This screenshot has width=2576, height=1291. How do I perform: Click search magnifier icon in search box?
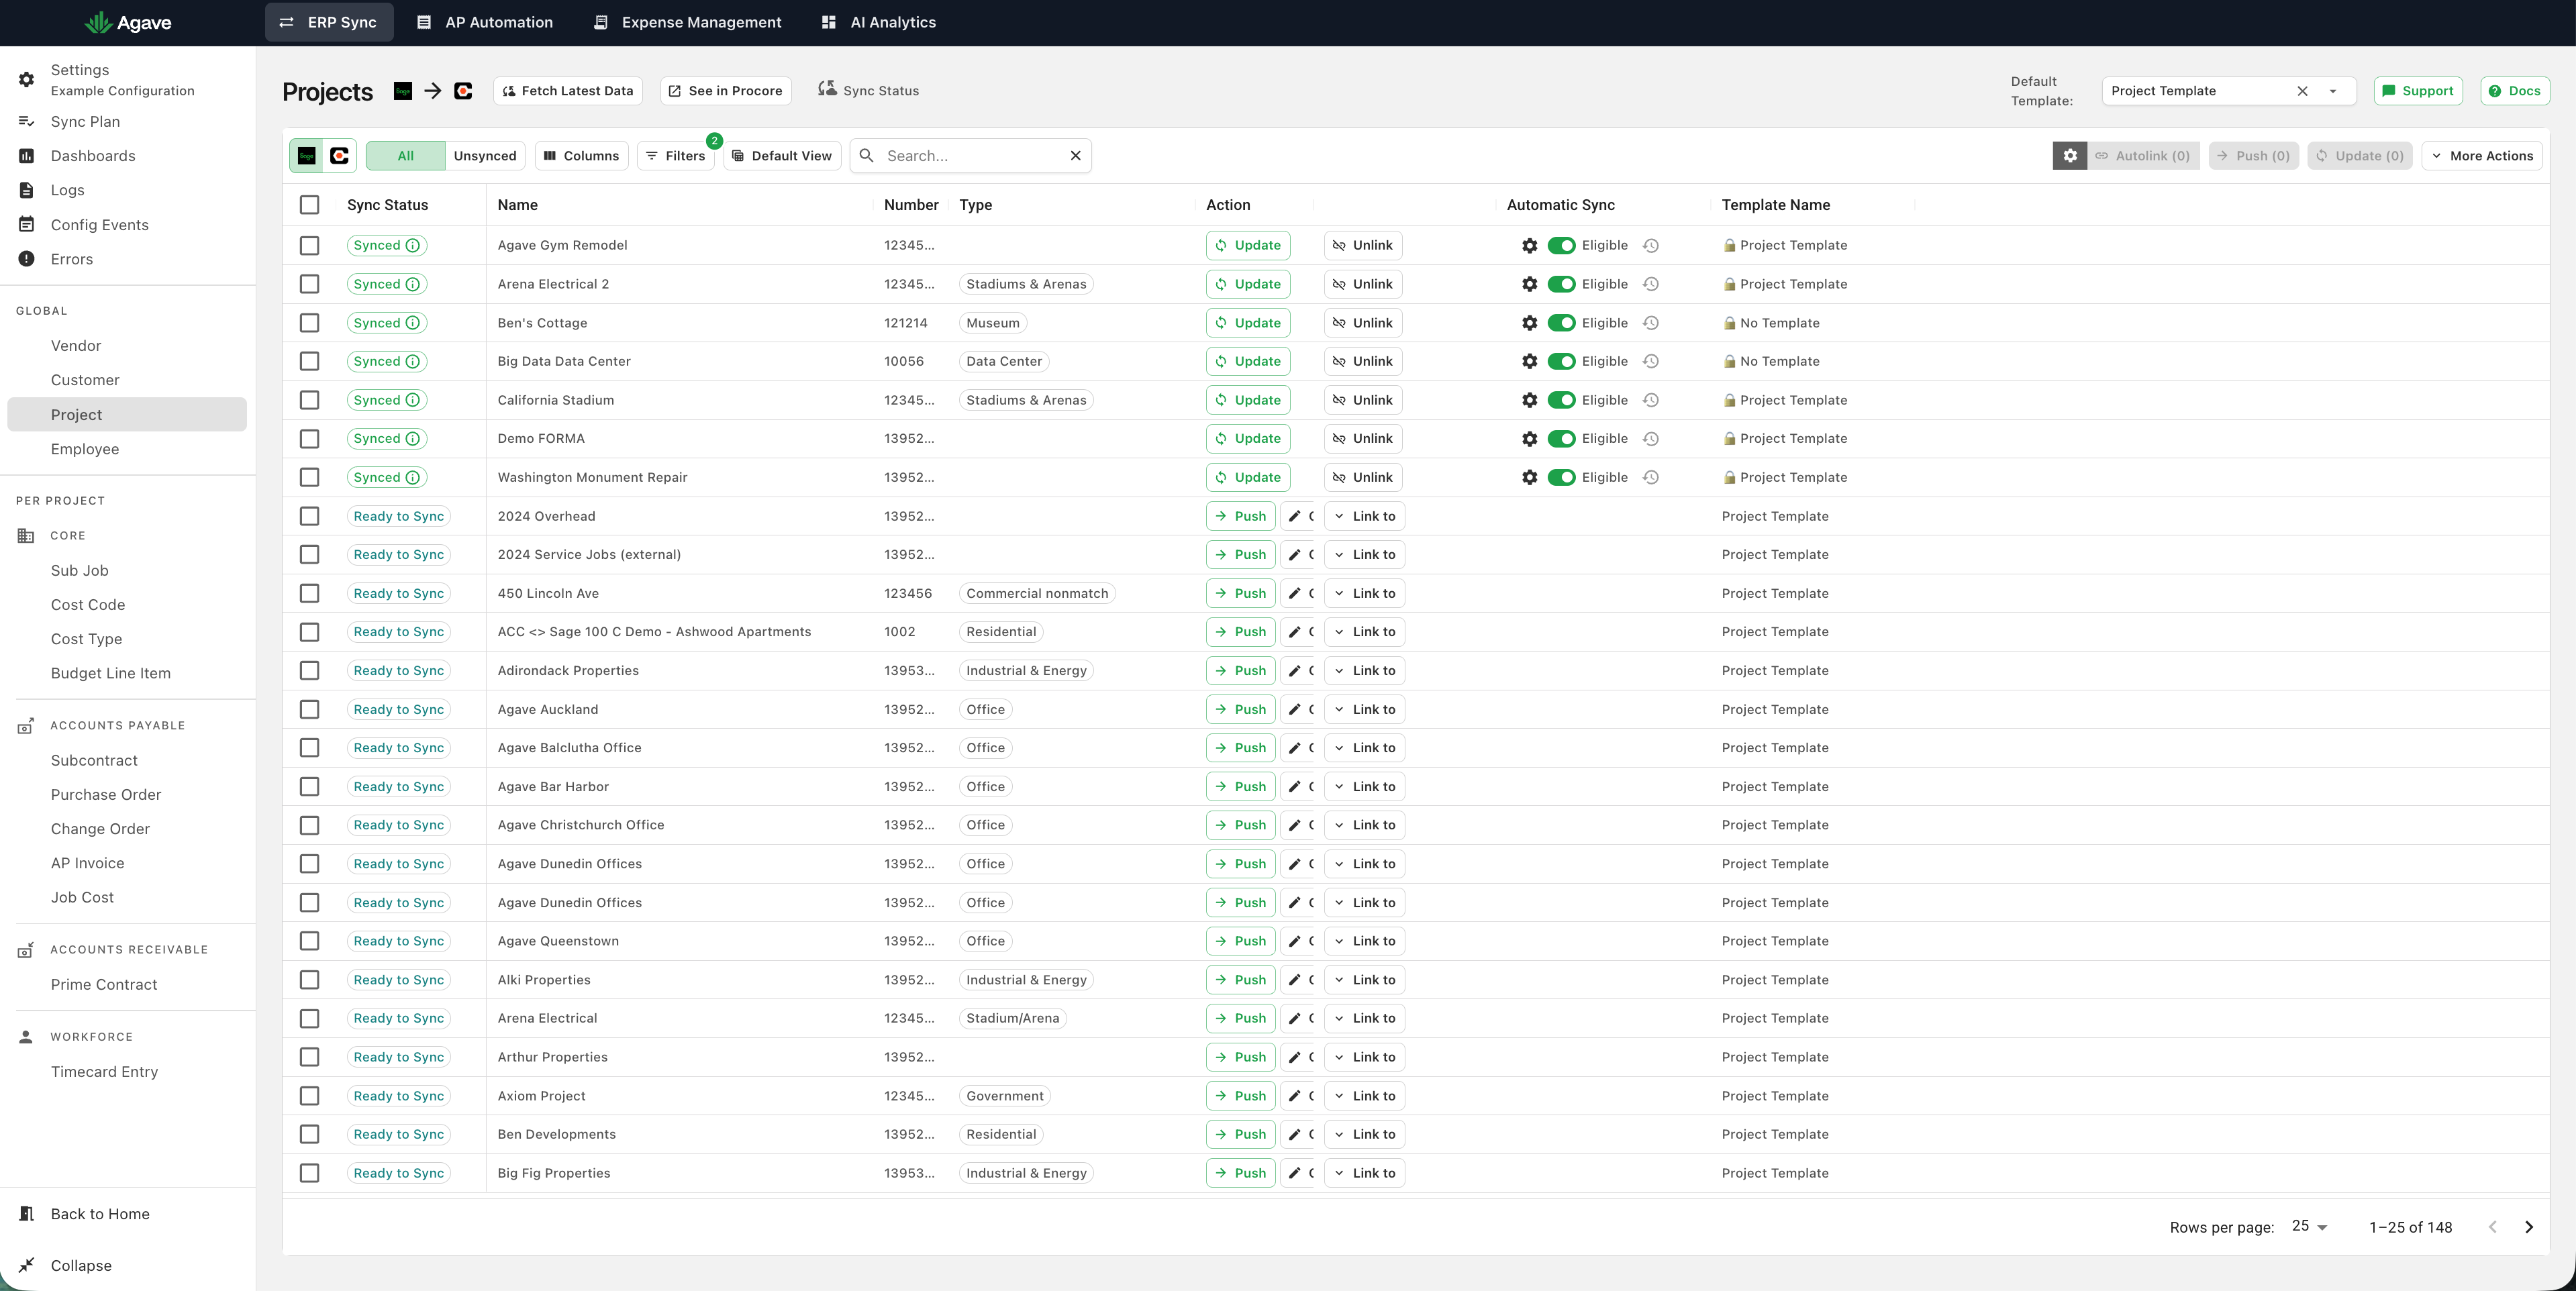(867, 156)
